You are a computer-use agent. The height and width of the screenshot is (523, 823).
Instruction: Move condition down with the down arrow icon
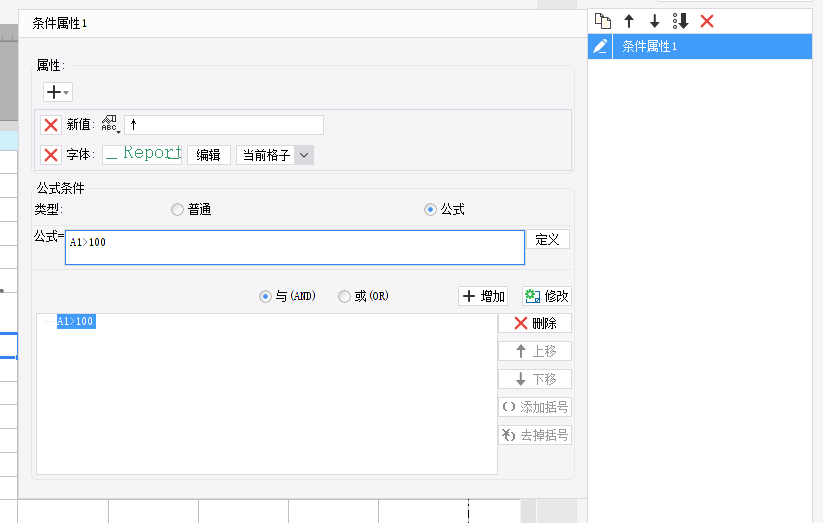655,21
